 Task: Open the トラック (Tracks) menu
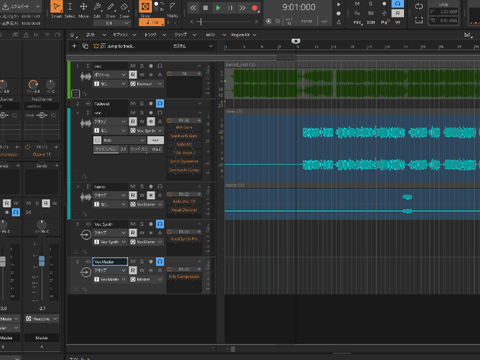tap(155, 35)
